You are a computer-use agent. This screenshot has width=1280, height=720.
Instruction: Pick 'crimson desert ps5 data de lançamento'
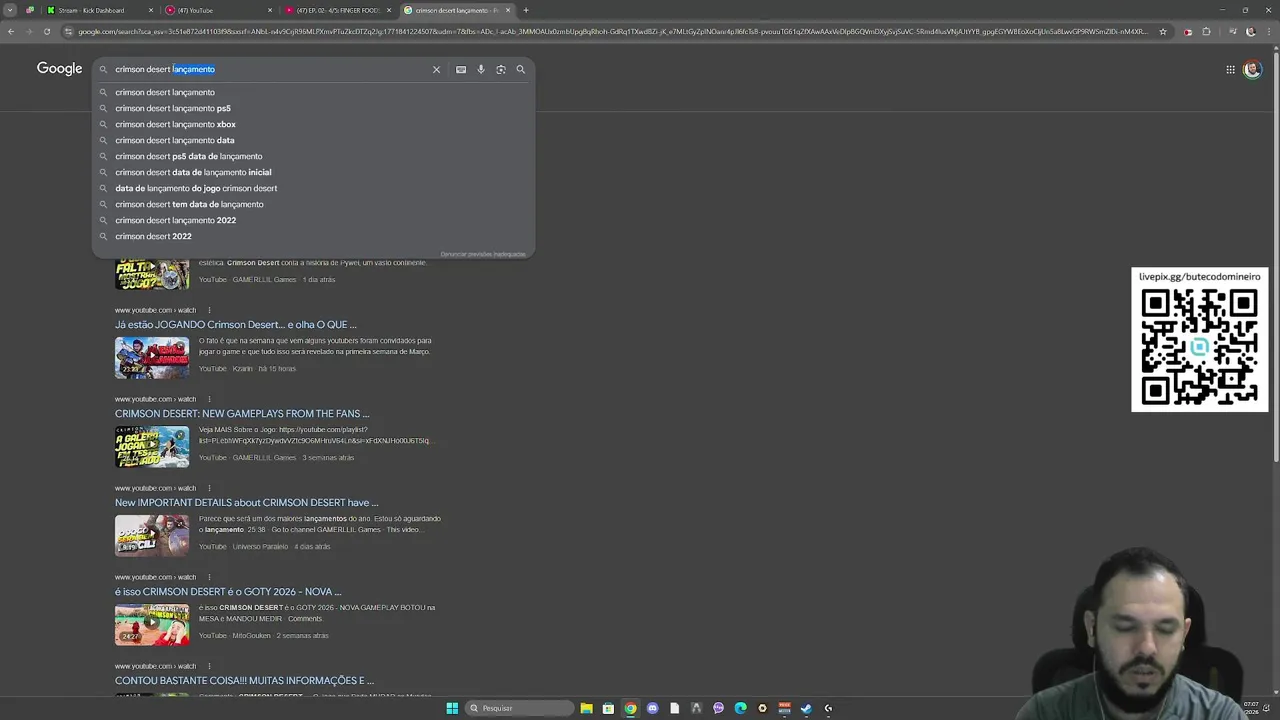click(x=189, y=156)
